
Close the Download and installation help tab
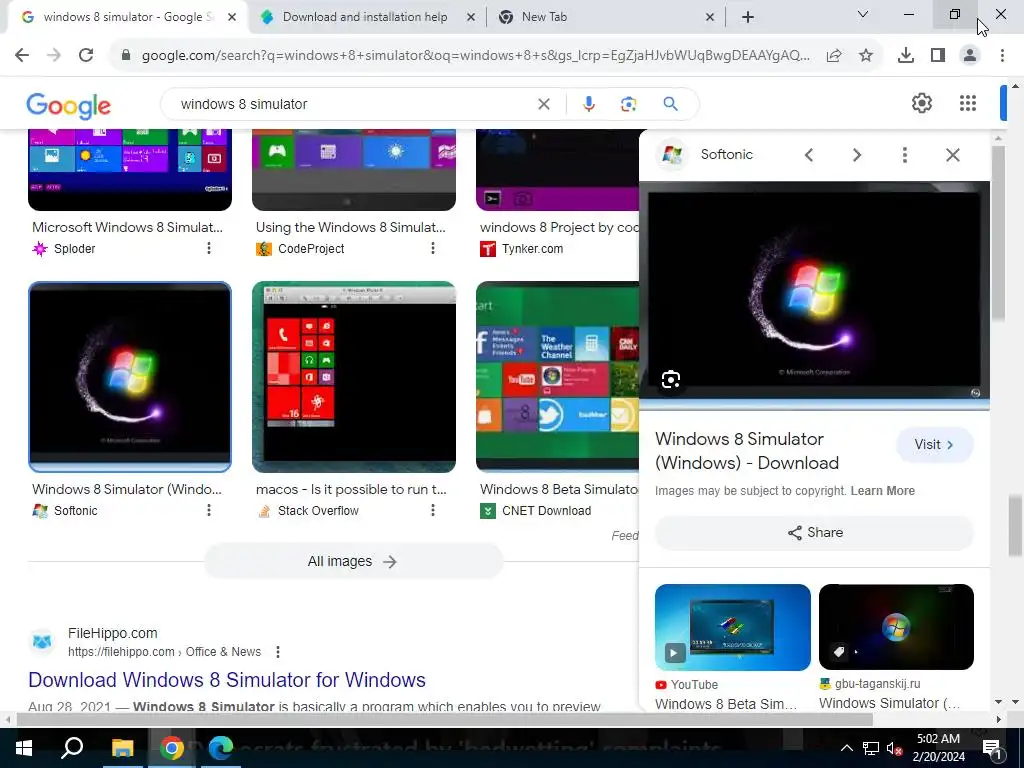click(471, 18)
